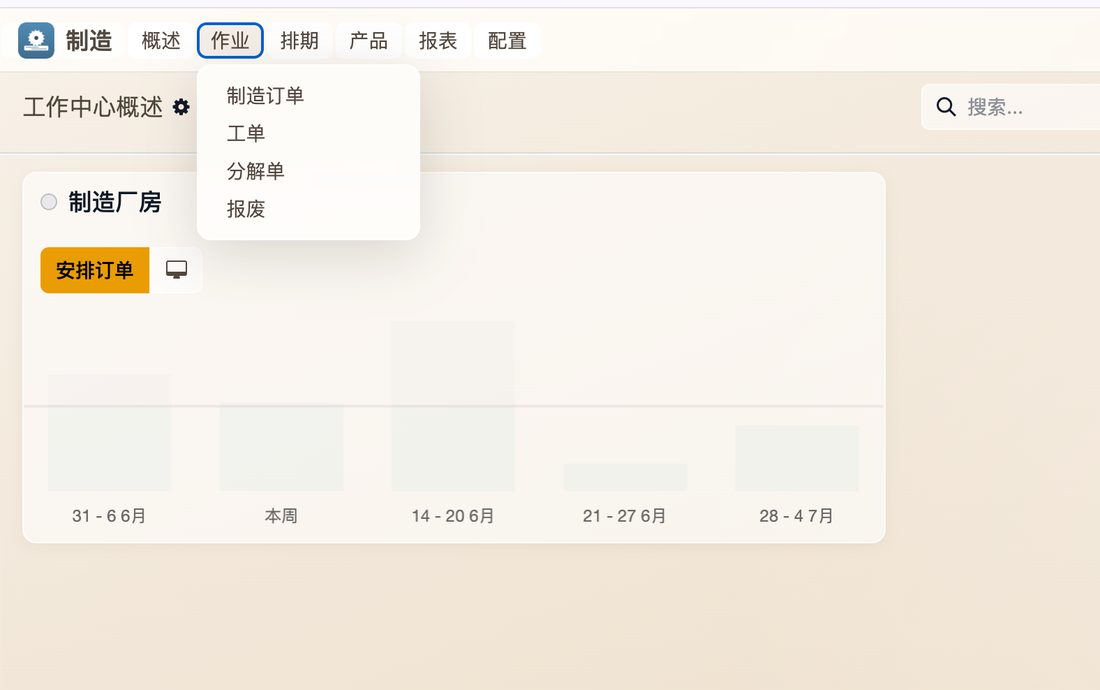Click the 31 - 6 6月 axis label
Image resolution: width=1100 pixels, height=690 pixels.
[109, 516]
